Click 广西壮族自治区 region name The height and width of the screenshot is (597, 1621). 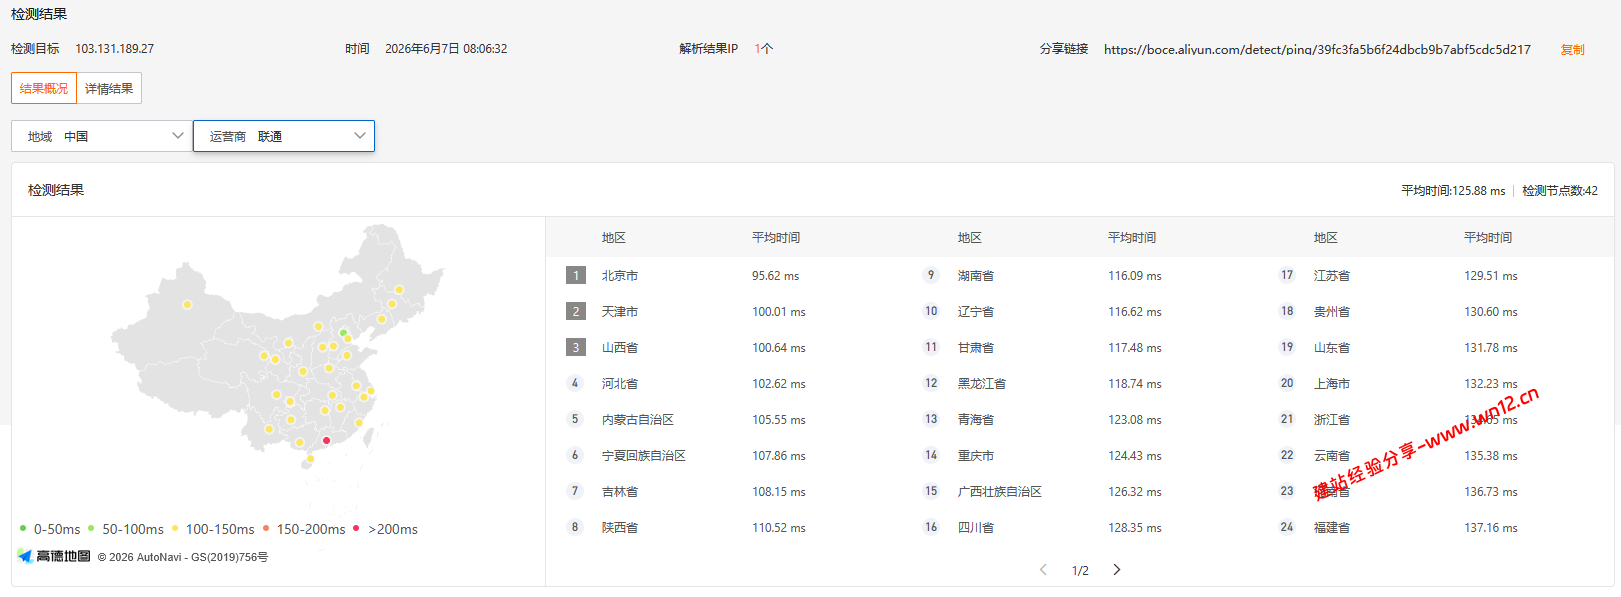tap(1000, 492)
